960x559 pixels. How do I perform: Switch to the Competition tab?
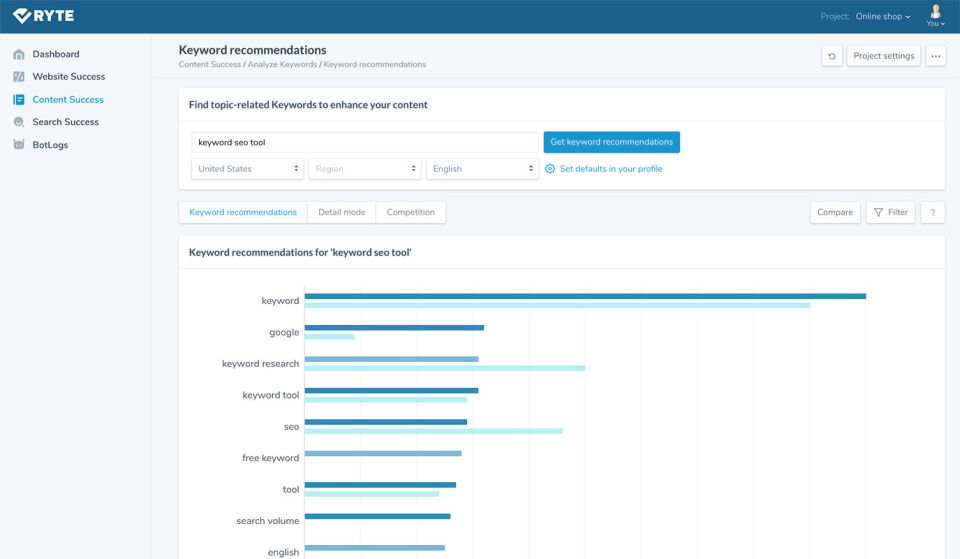click(411, 212)
